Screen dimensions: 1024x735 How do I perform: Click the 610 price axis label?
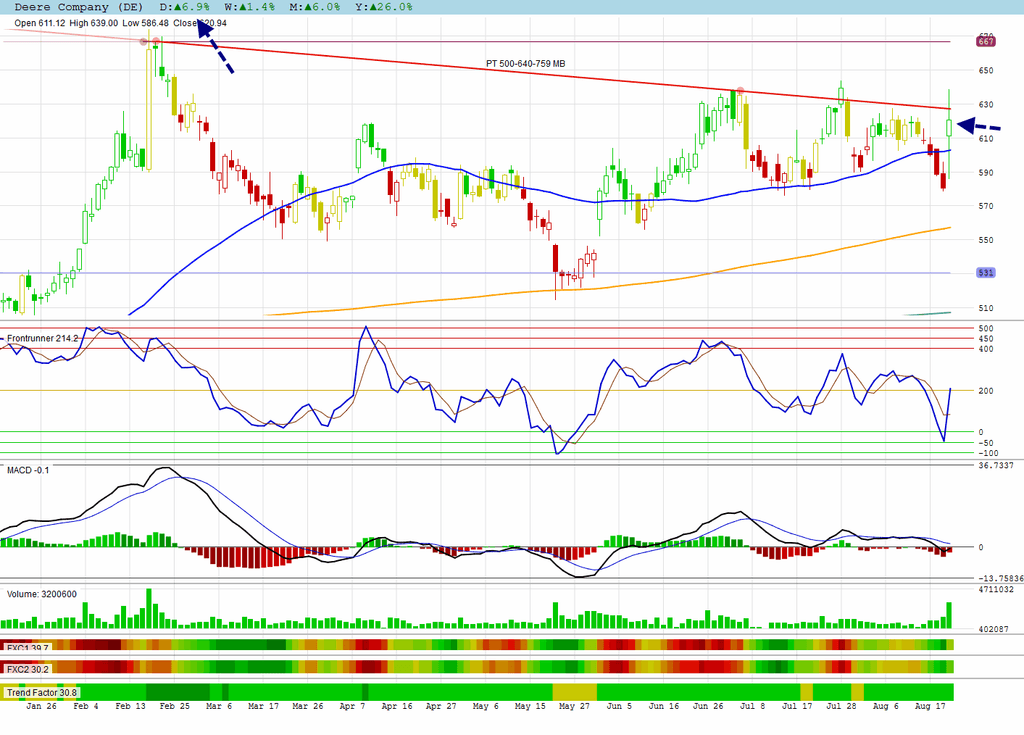point(985,139)
